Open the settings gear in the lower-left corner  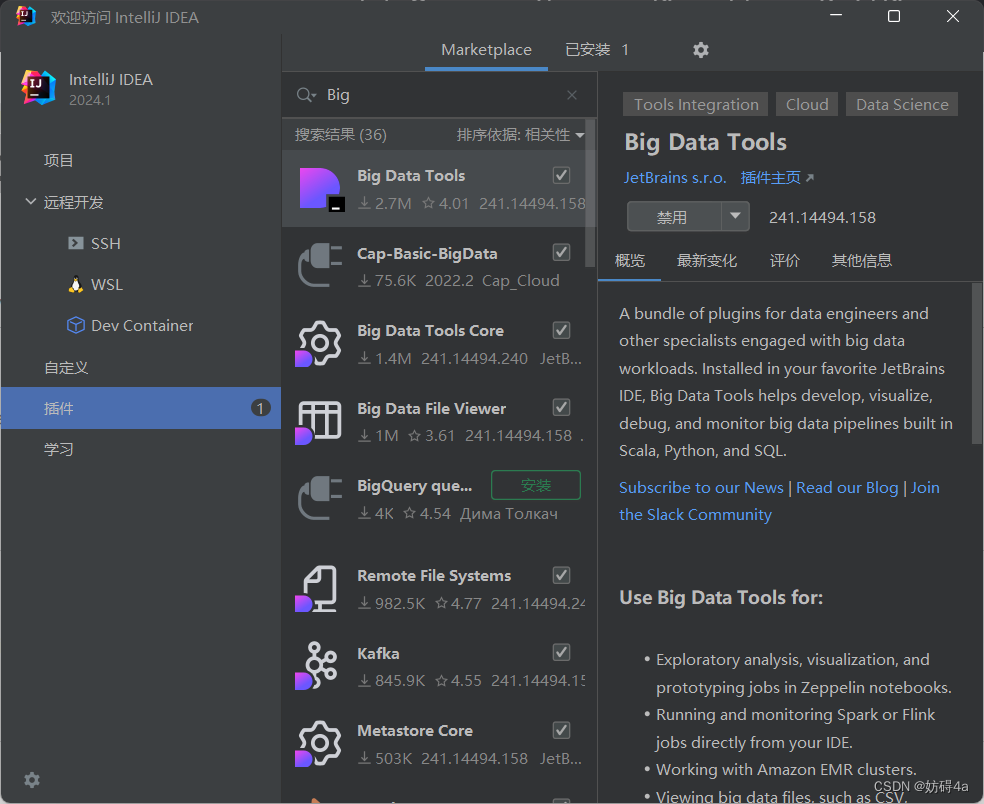32,780
